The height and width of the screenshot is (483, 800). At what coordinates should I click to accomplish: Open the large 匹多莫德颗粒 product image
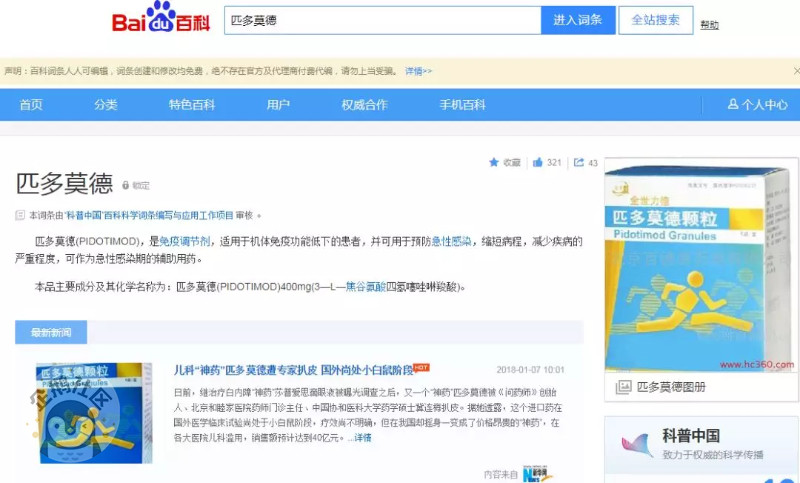(x=701, y=265)
